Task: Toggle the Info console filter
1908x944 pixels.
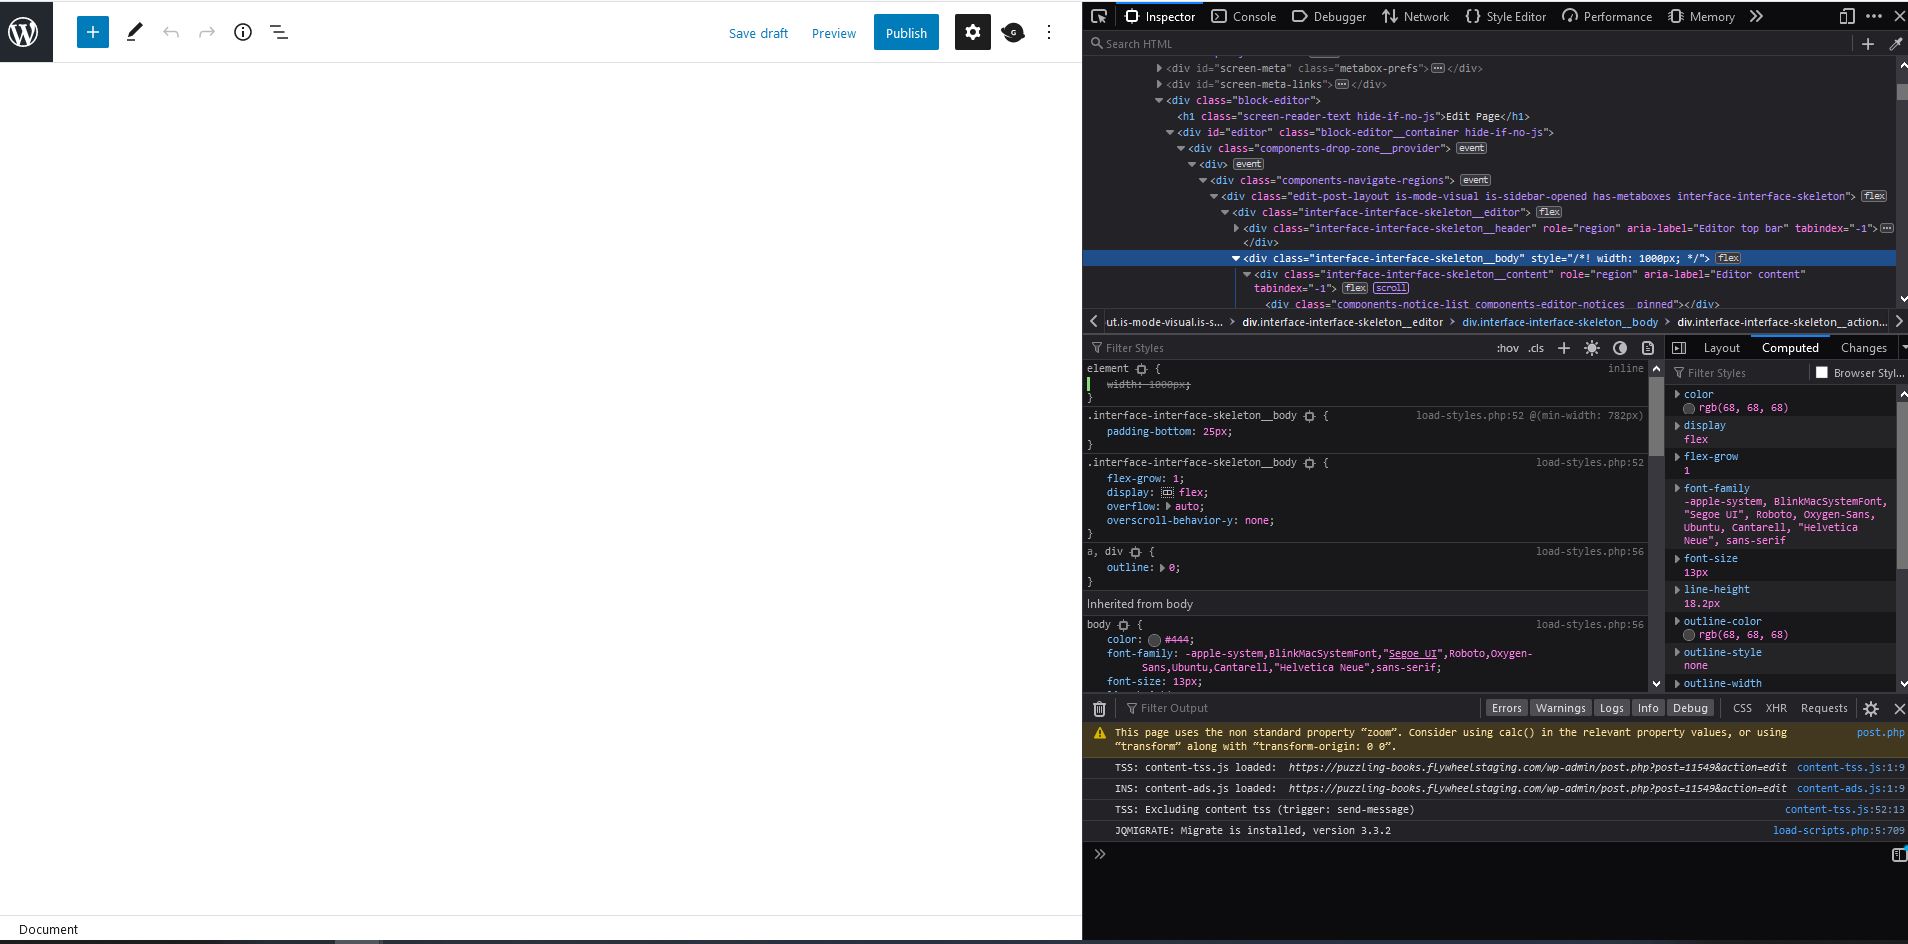Action: point(1648,708)
